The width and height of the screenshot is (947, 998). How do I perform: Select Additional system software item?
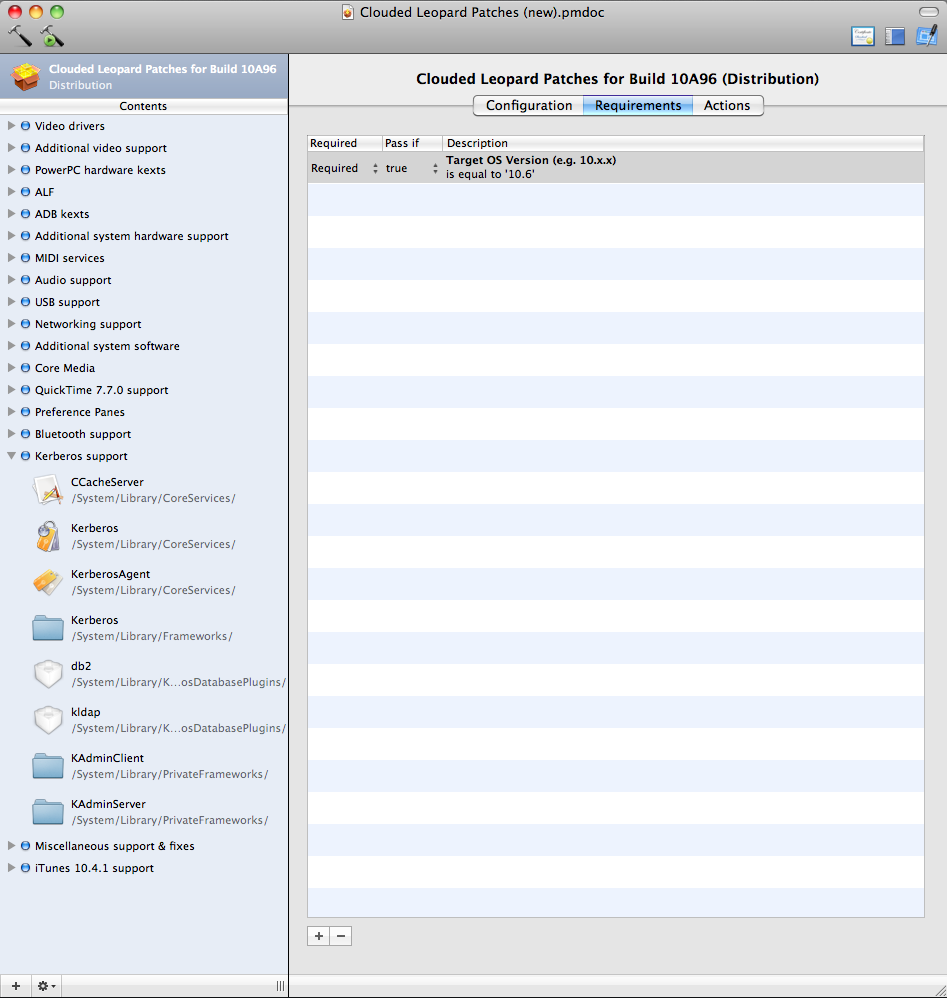pos(107,346)
